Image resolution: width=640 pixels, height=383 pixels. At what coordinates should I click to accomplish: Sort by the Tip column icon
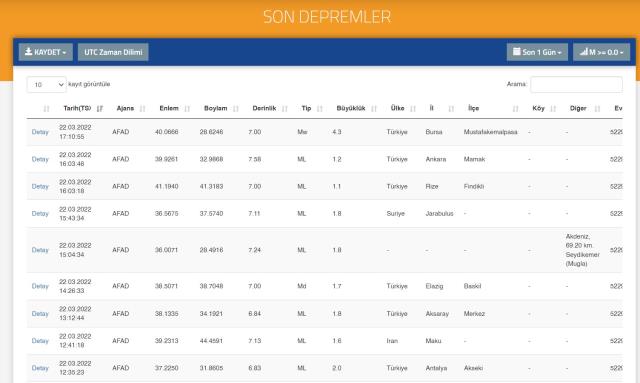click(x=320, y=109)
